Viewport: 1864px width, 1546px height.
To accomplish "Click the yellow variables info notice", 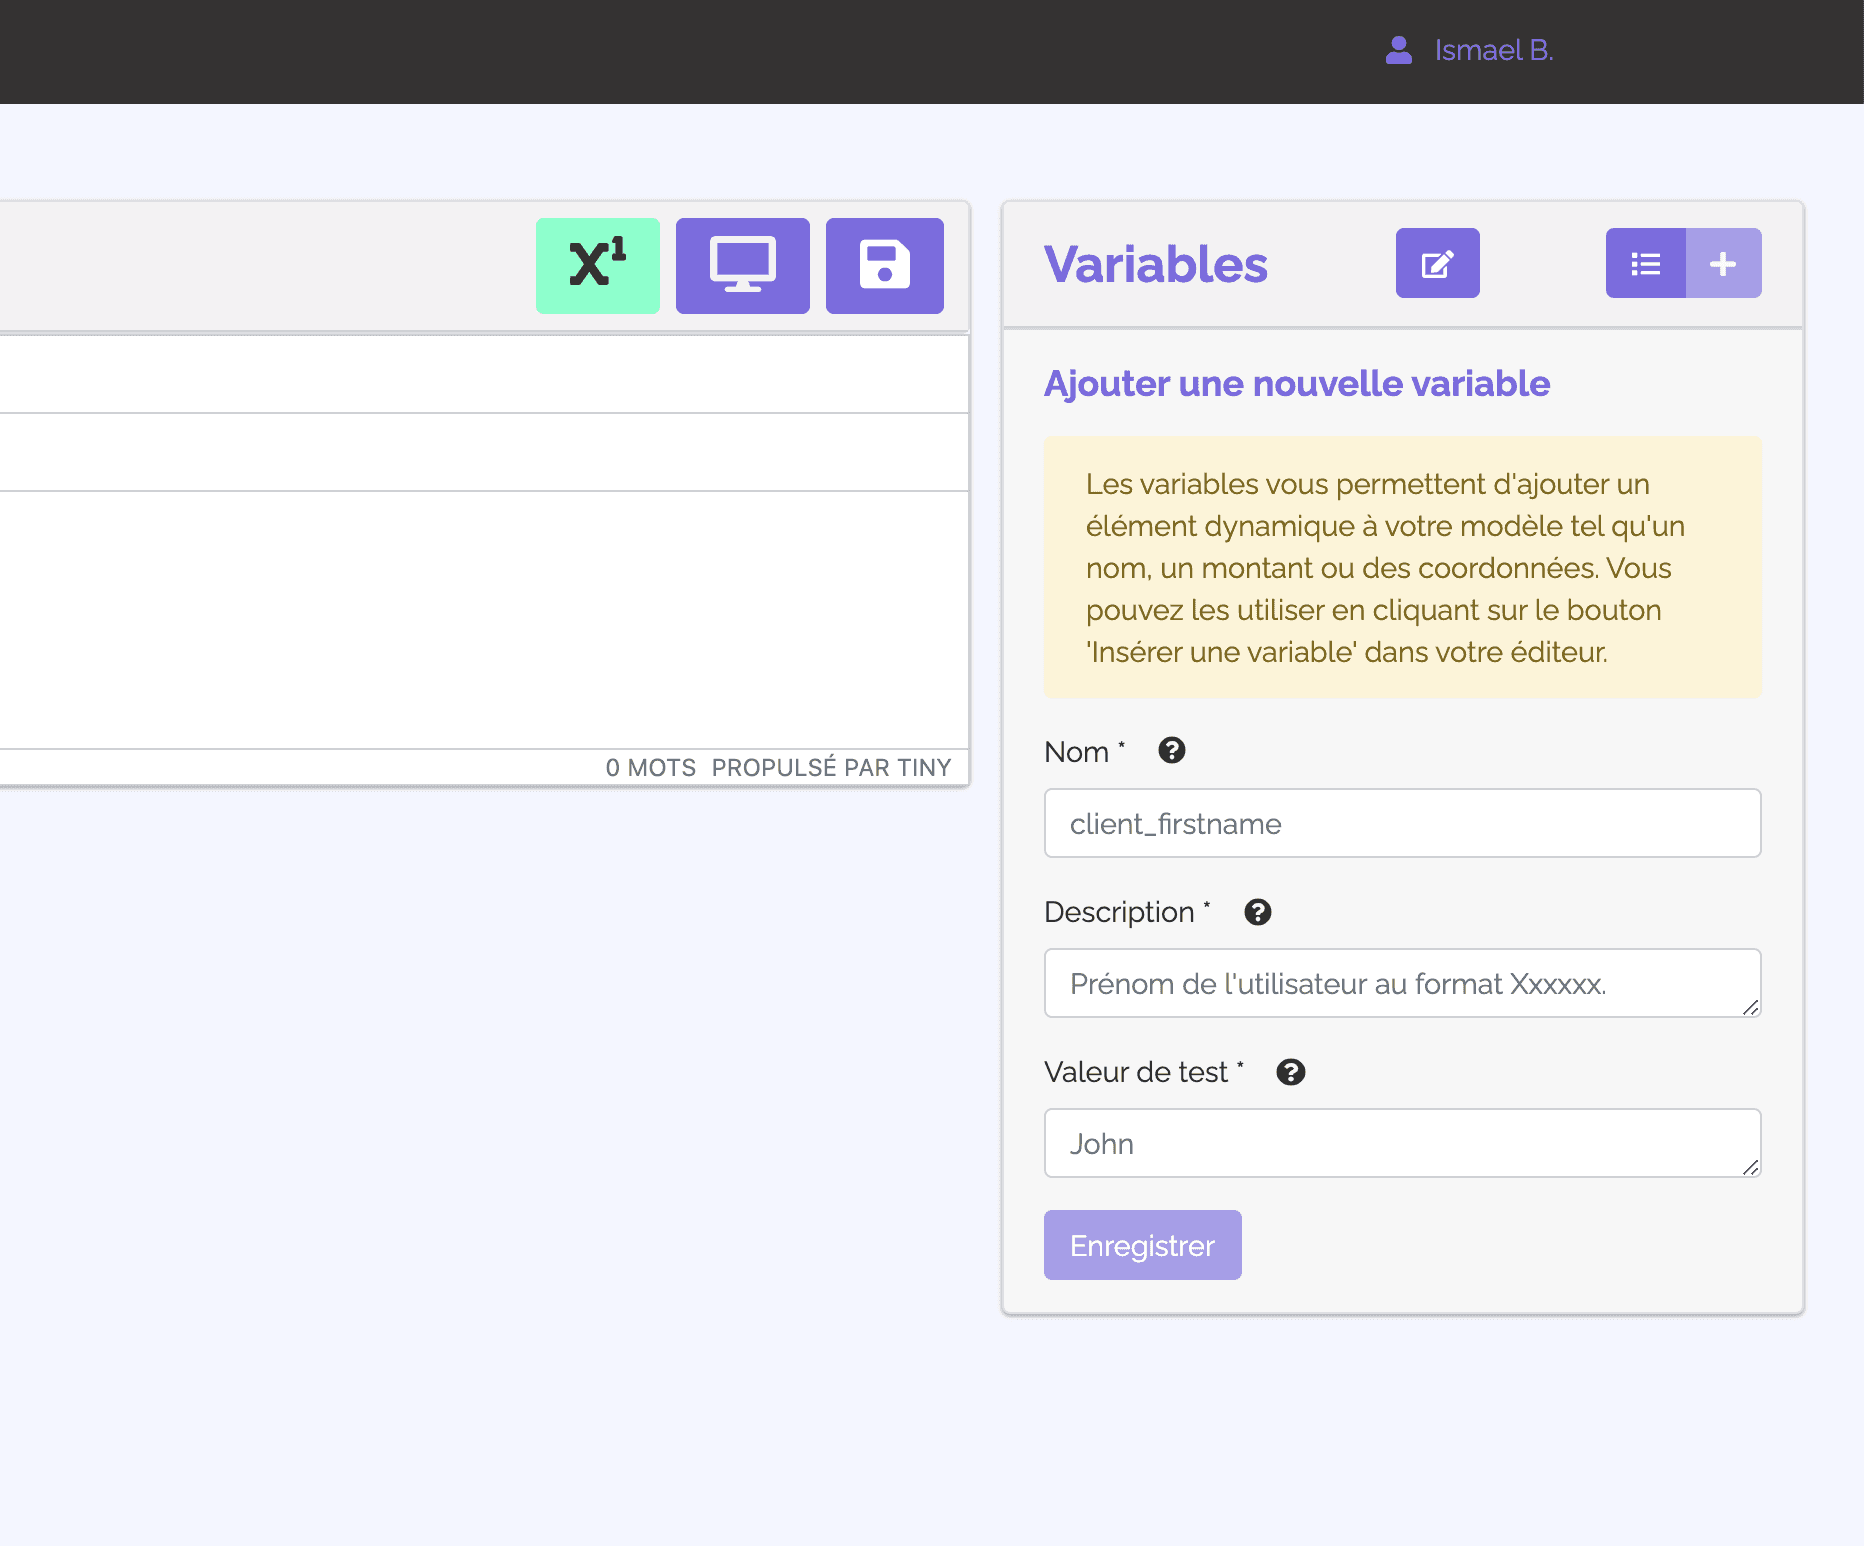I will coord(1403,567).
